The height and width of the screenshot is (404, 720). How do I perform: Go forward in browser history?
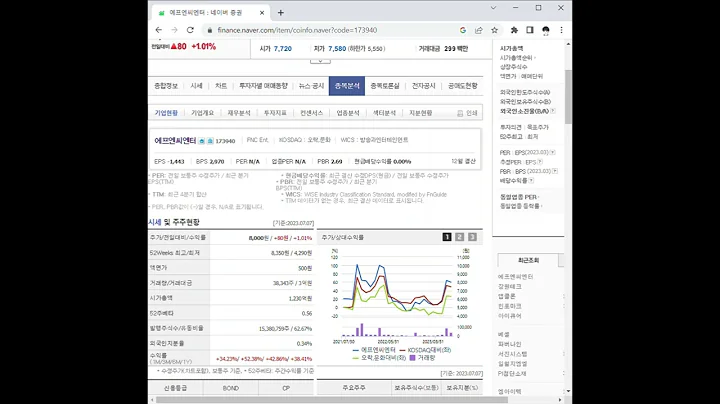tap(174, 30)
